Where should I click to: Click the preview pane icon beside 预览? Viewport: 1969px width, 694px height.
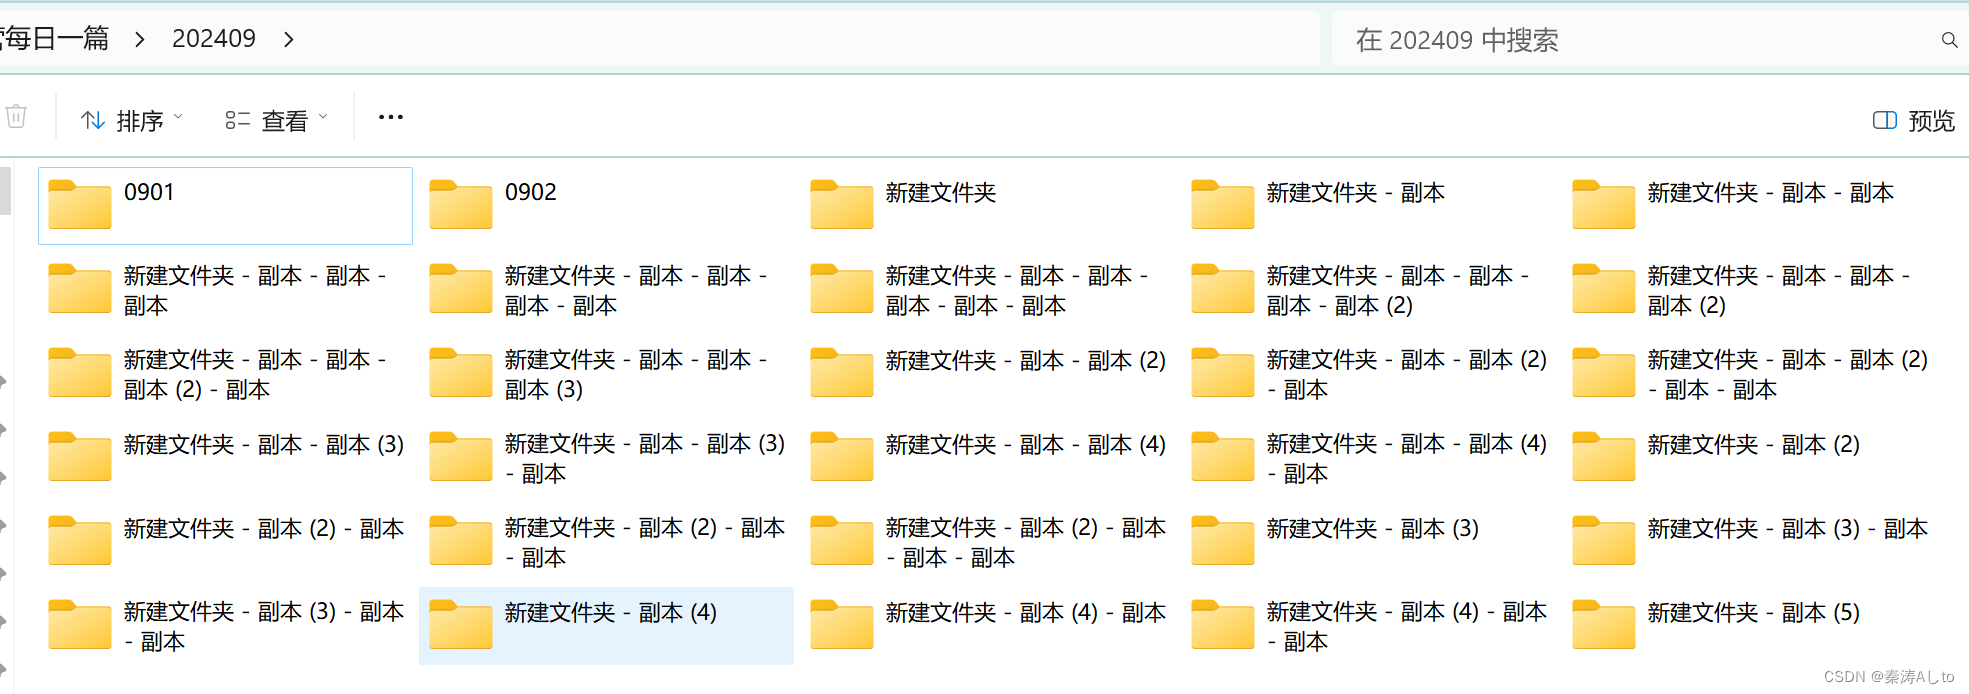(1884, 120)
